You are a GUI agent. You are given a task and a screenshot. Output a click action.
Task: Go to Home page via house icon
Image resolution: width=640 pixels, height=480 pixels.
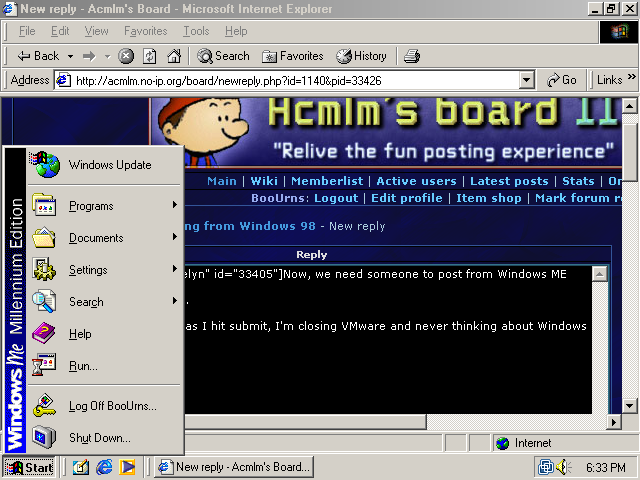point(174,56)
